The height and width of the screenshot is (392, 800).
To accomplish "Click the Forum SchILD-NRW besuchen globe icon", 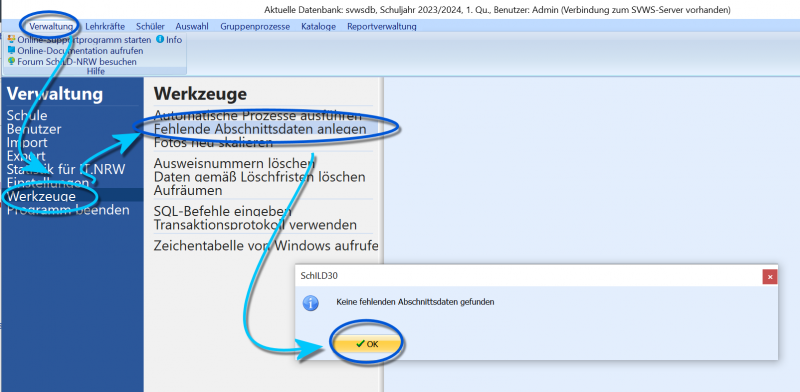I will tap(11, 61).
